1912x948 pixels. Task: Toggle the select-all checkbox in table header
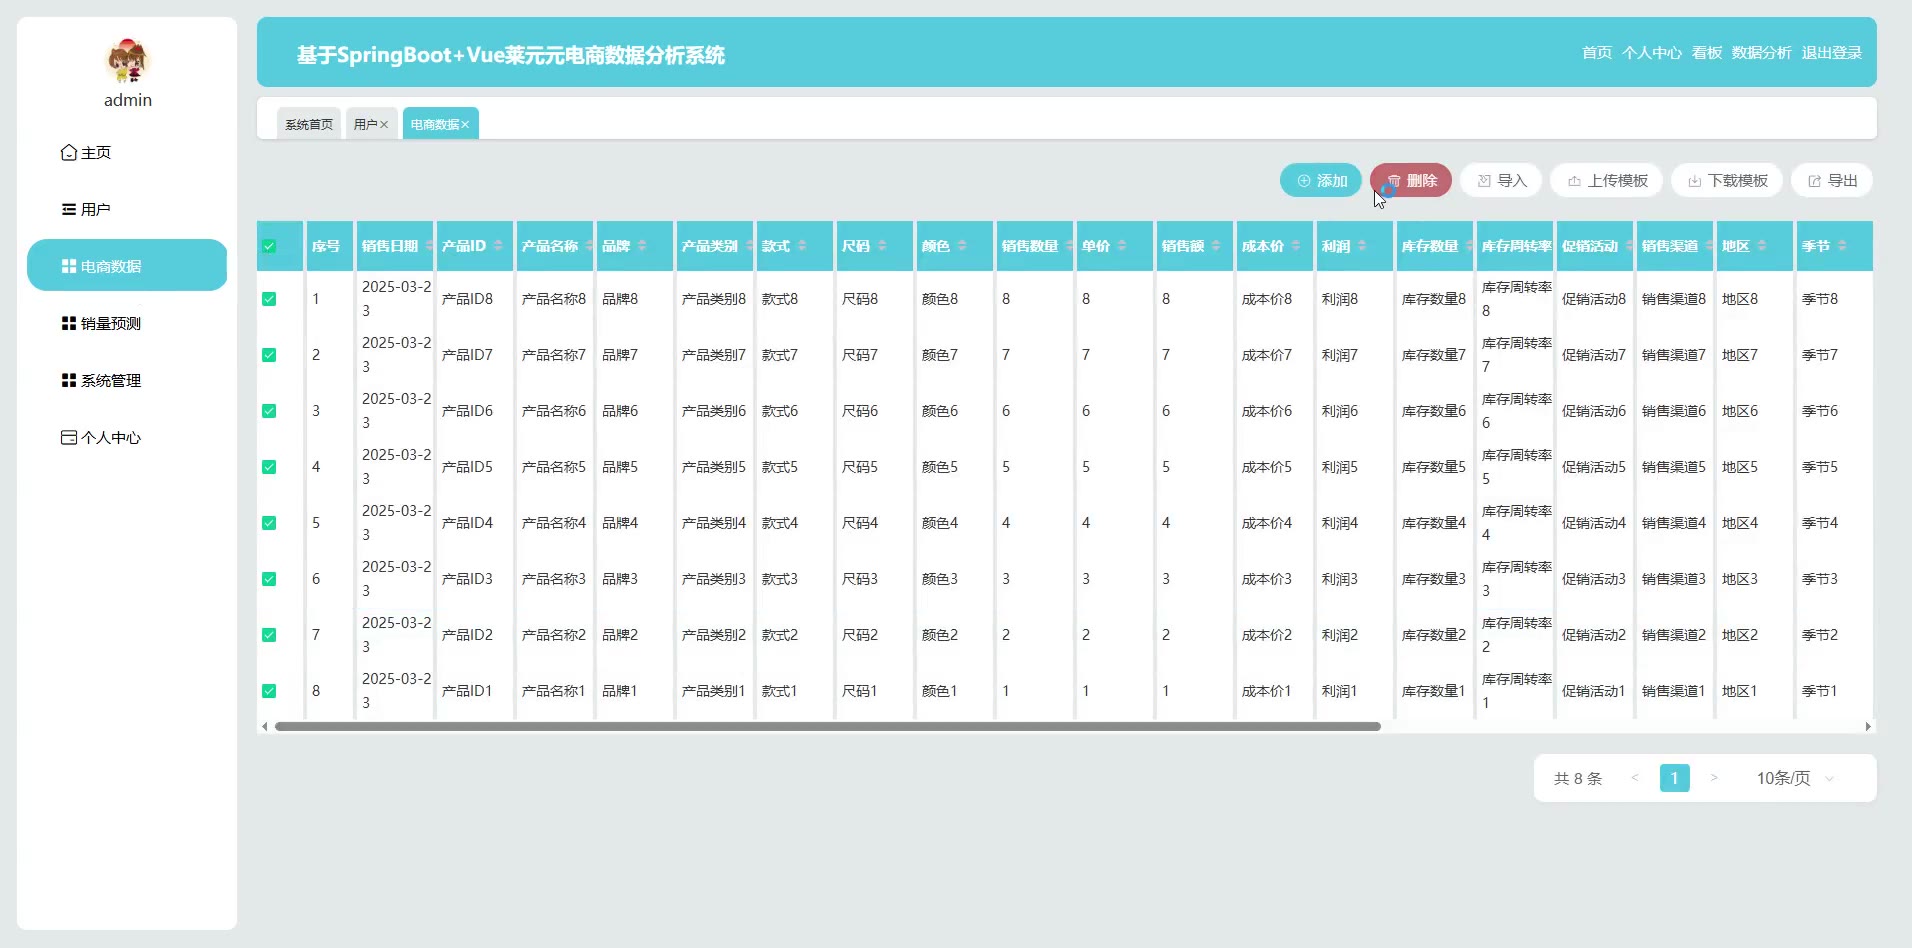[x=269, y=246]
